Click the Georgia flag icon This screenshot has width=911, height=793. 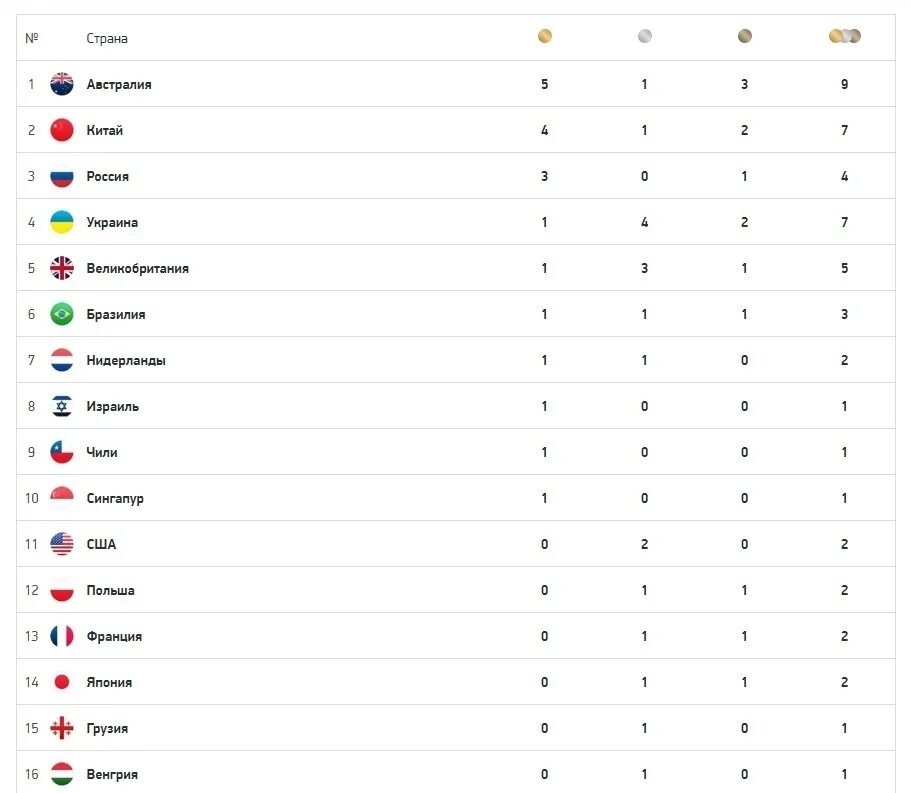coord(62,728)
